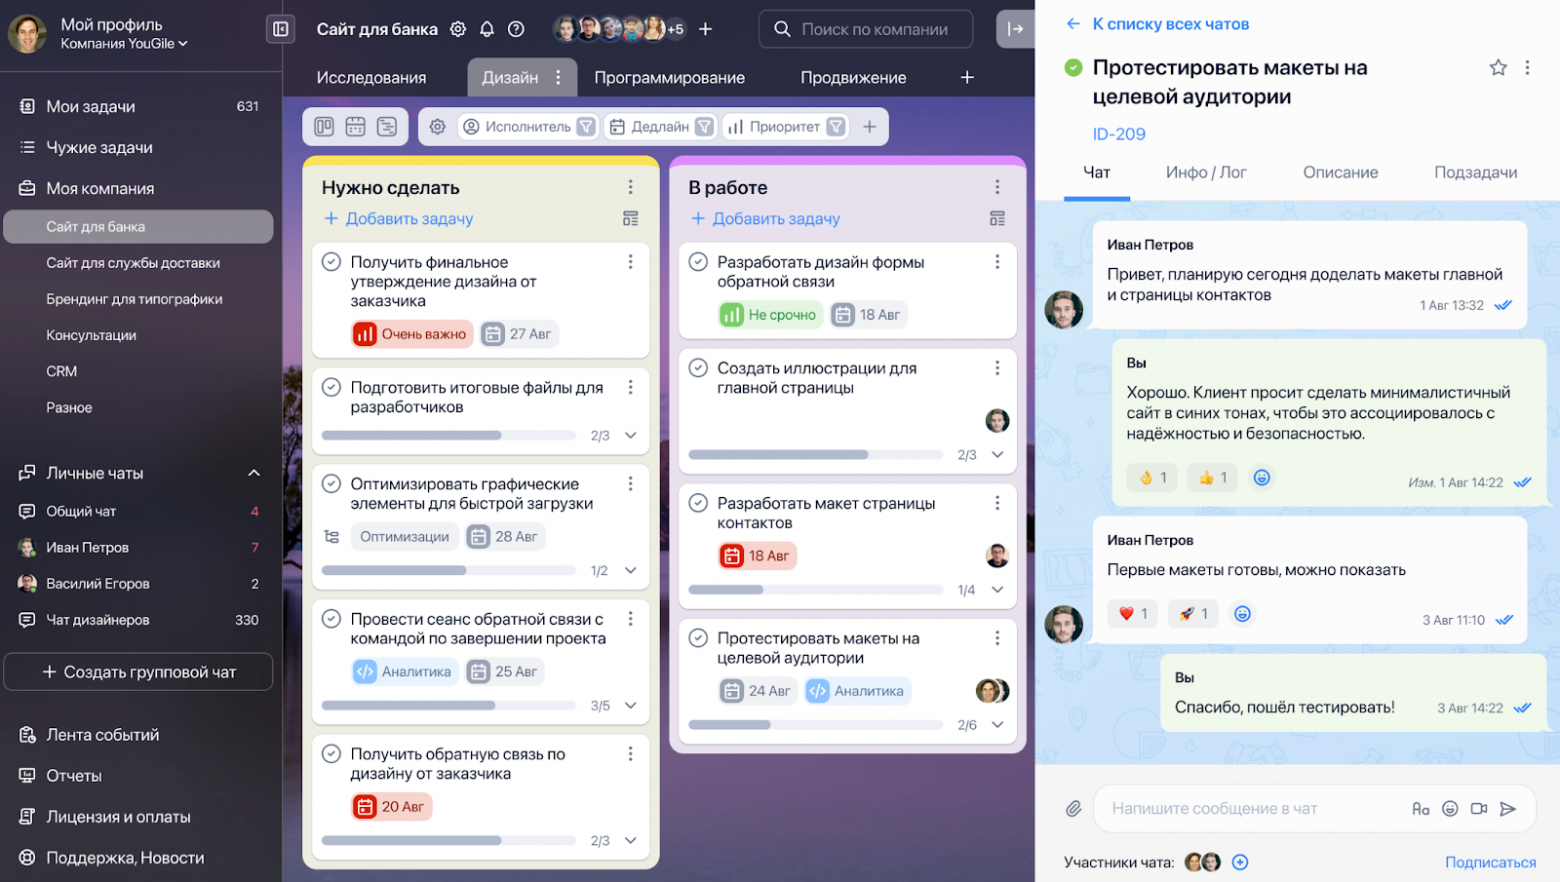
Task: Expand subtasks of Оптимизировать графические элементы card
Action: [x=631, y=570]
